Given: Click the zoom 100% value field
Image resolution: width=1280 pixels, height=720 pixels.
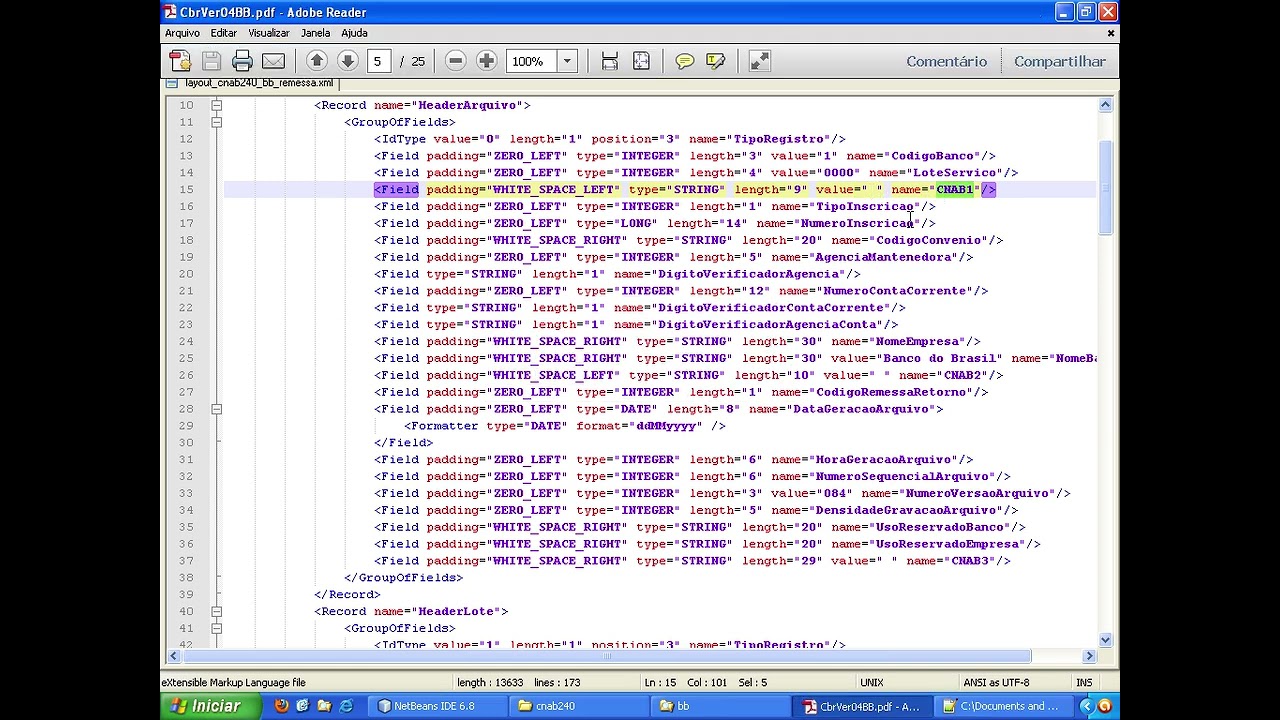Looking at the screenshot, I should click(x=532, y=61).
